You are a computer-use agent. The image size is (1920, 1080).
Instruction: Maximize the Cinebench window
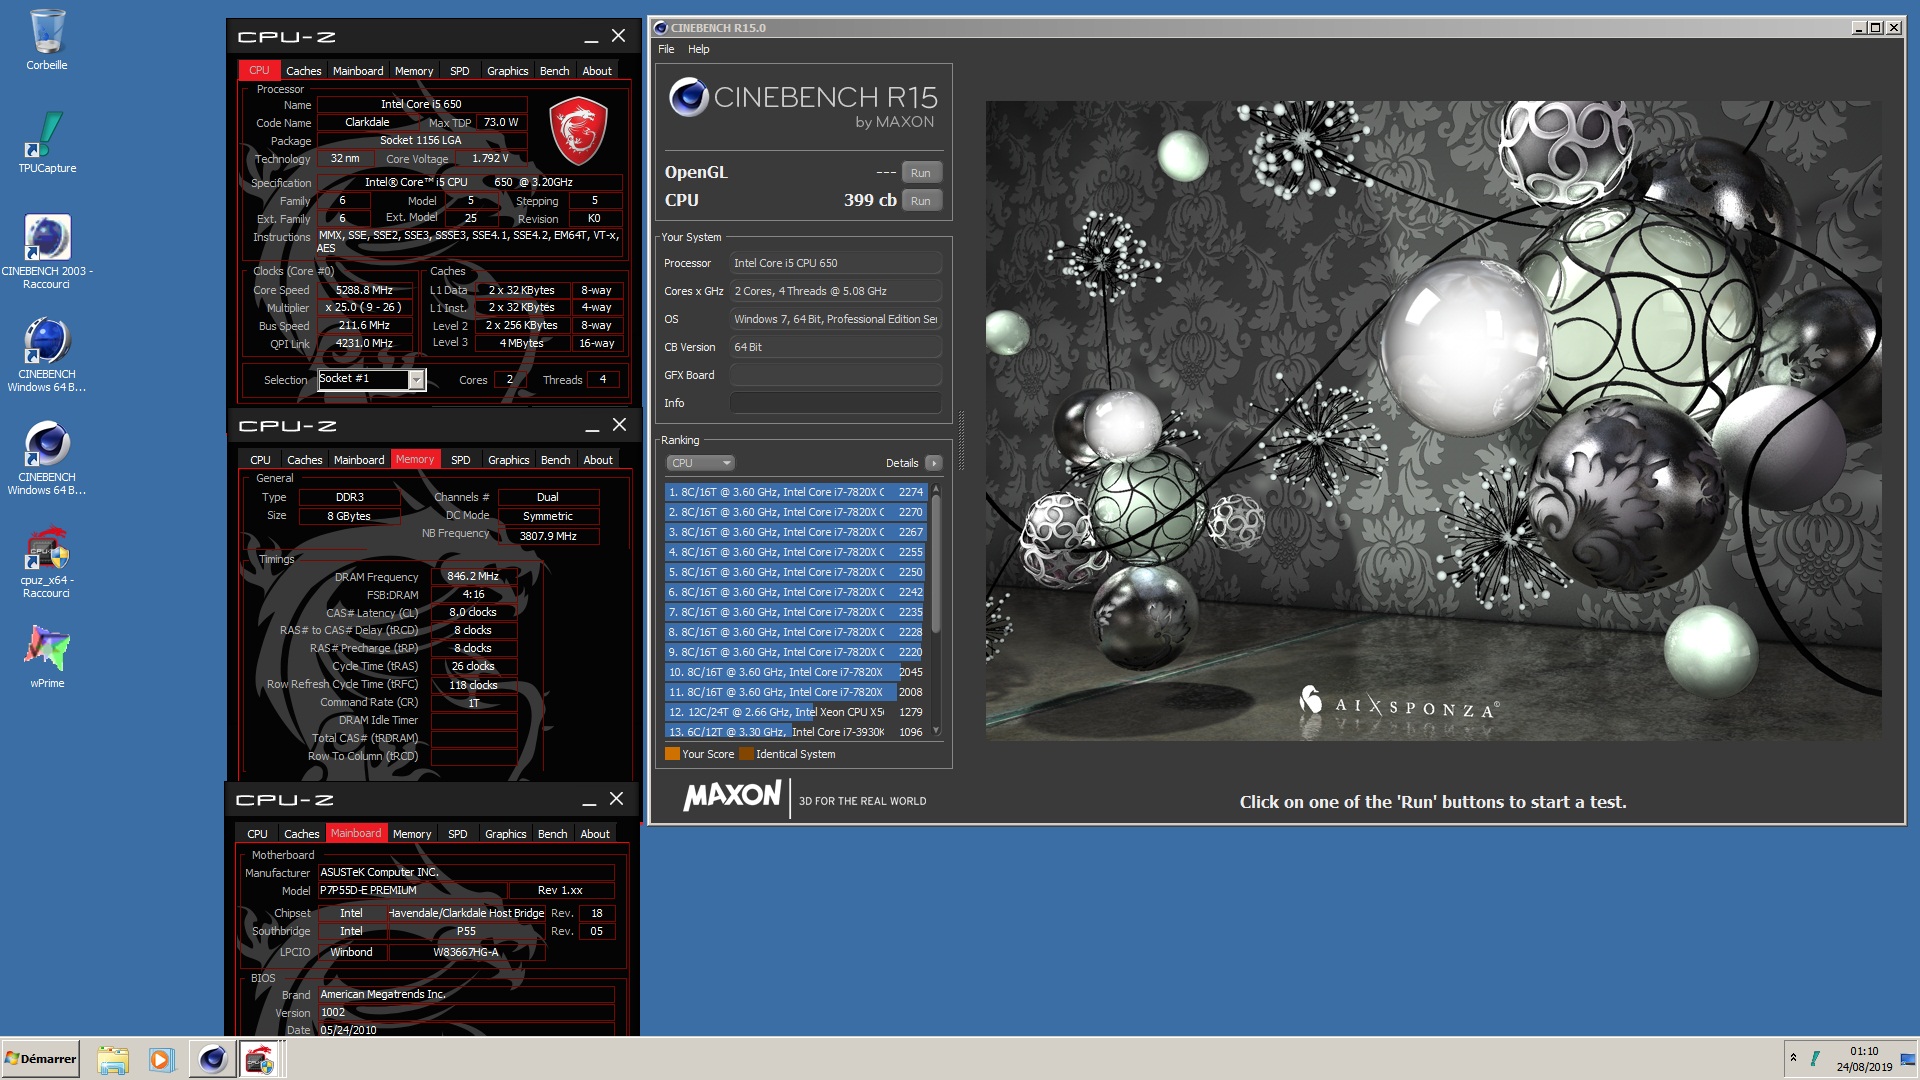point(1875,28)
